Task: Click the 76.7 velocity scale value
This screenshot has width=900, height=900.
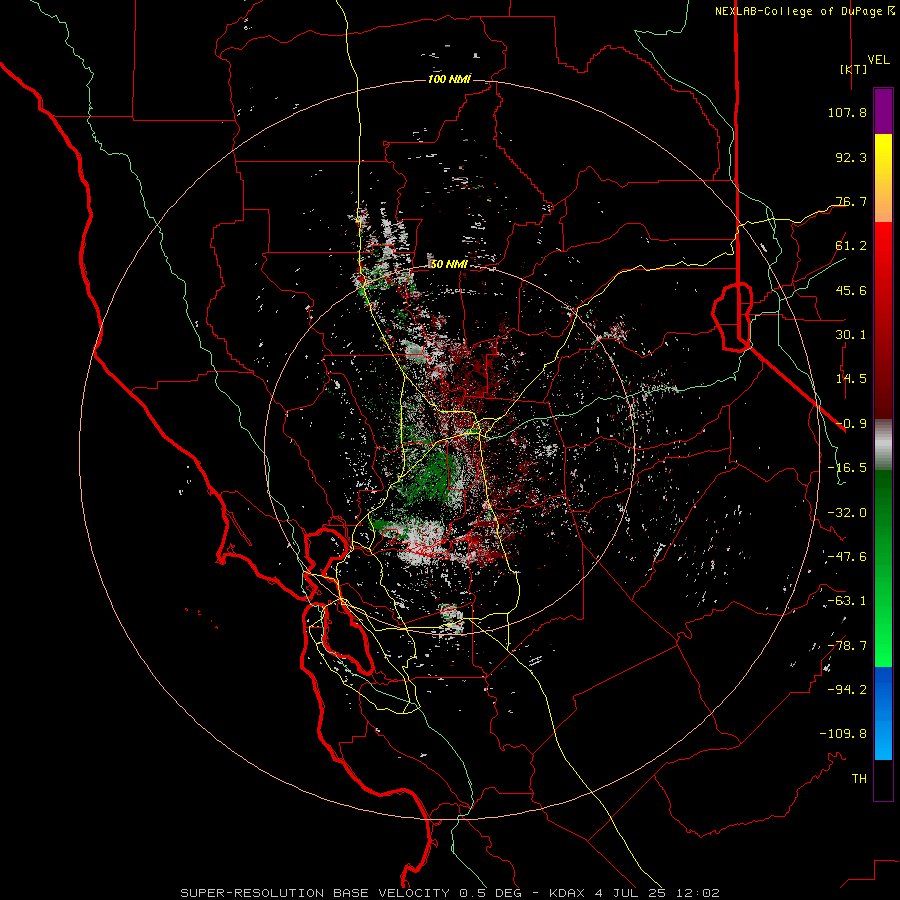Action: 851,201
